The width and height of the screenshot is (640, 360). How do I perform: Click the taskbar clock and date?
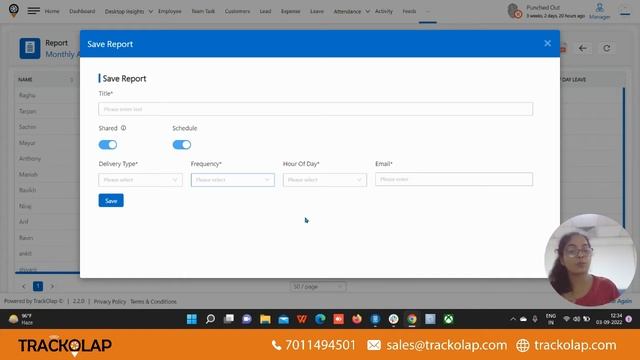[x=609, y=319]
